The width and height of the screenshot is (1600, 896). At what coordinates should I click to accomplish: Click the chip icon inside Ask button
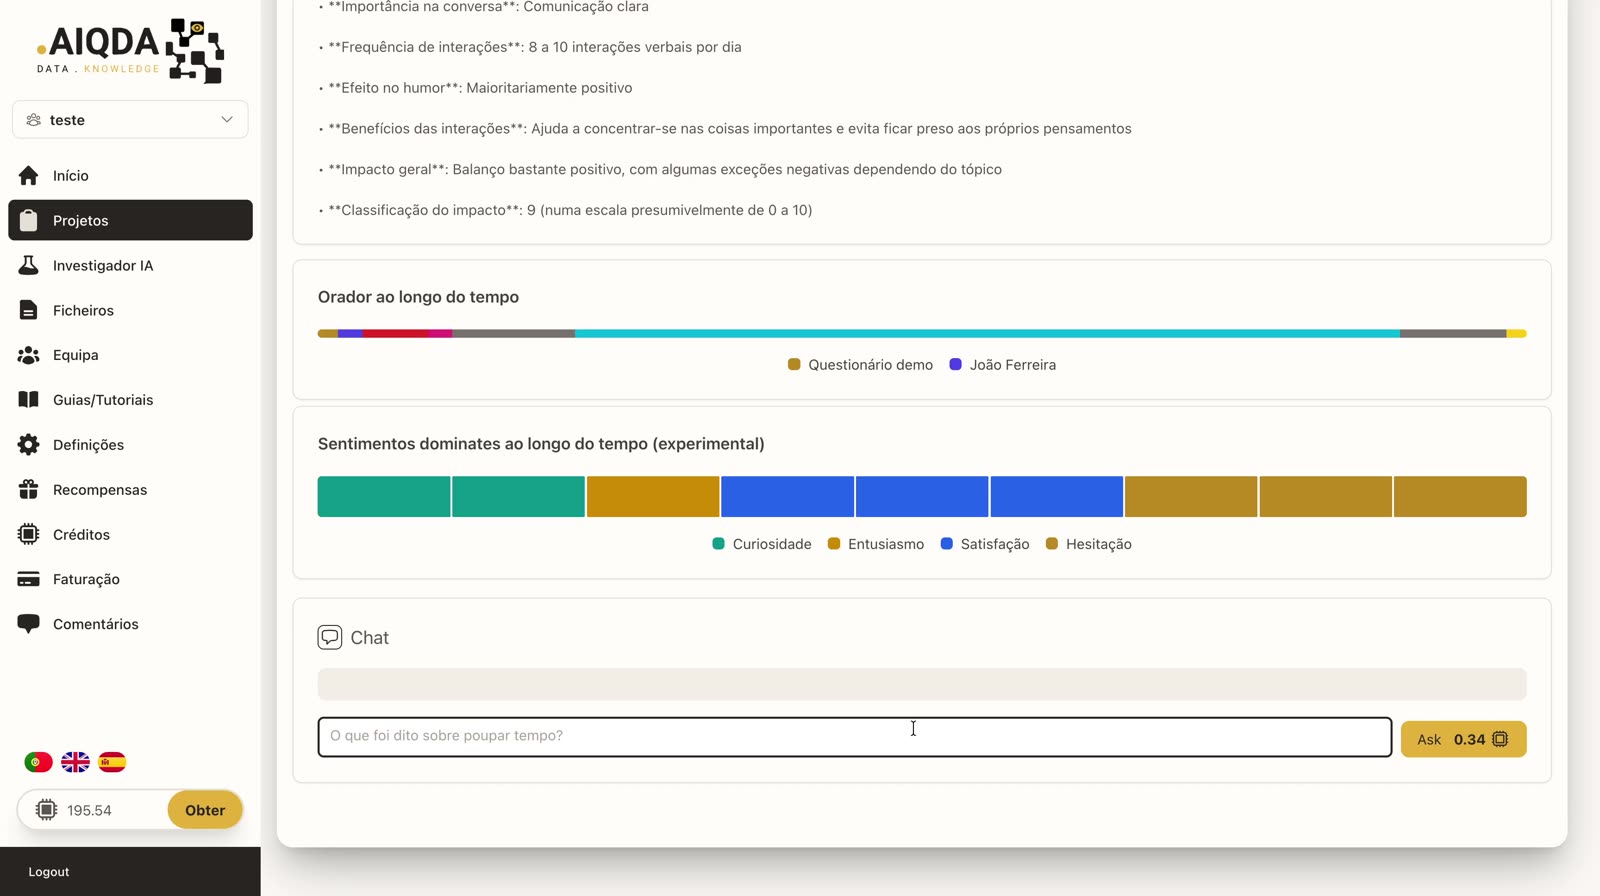coord(1500,739)
